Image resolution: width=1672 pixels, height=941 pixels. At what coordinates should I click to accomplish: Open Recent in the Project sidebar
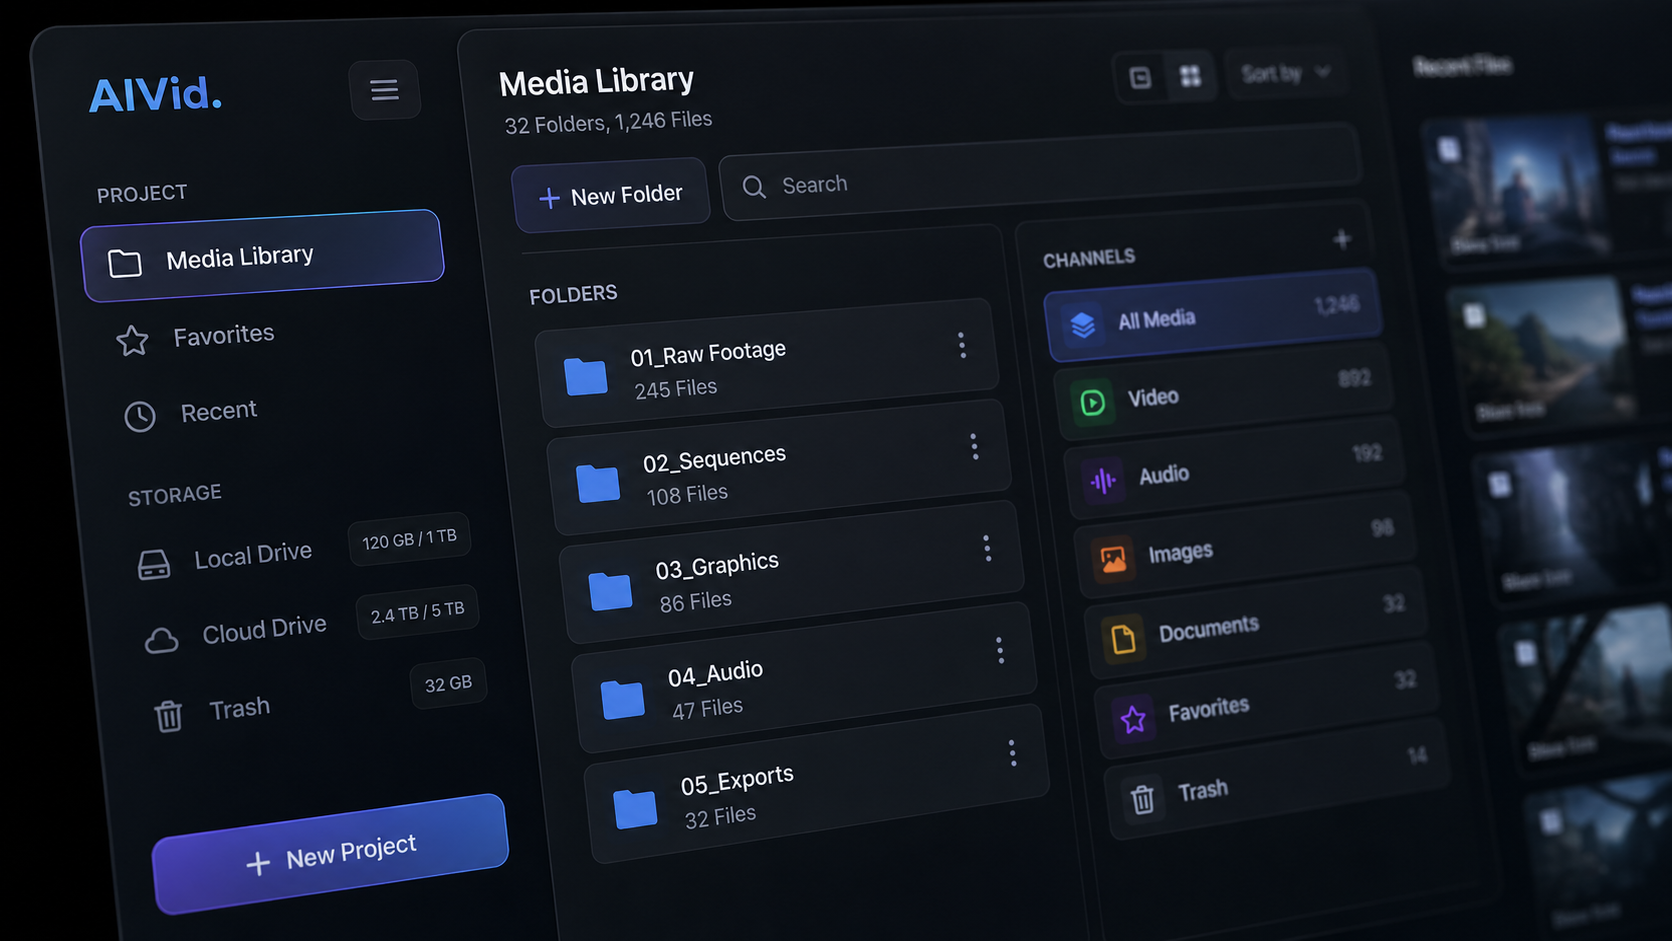(x=190, y=413)
